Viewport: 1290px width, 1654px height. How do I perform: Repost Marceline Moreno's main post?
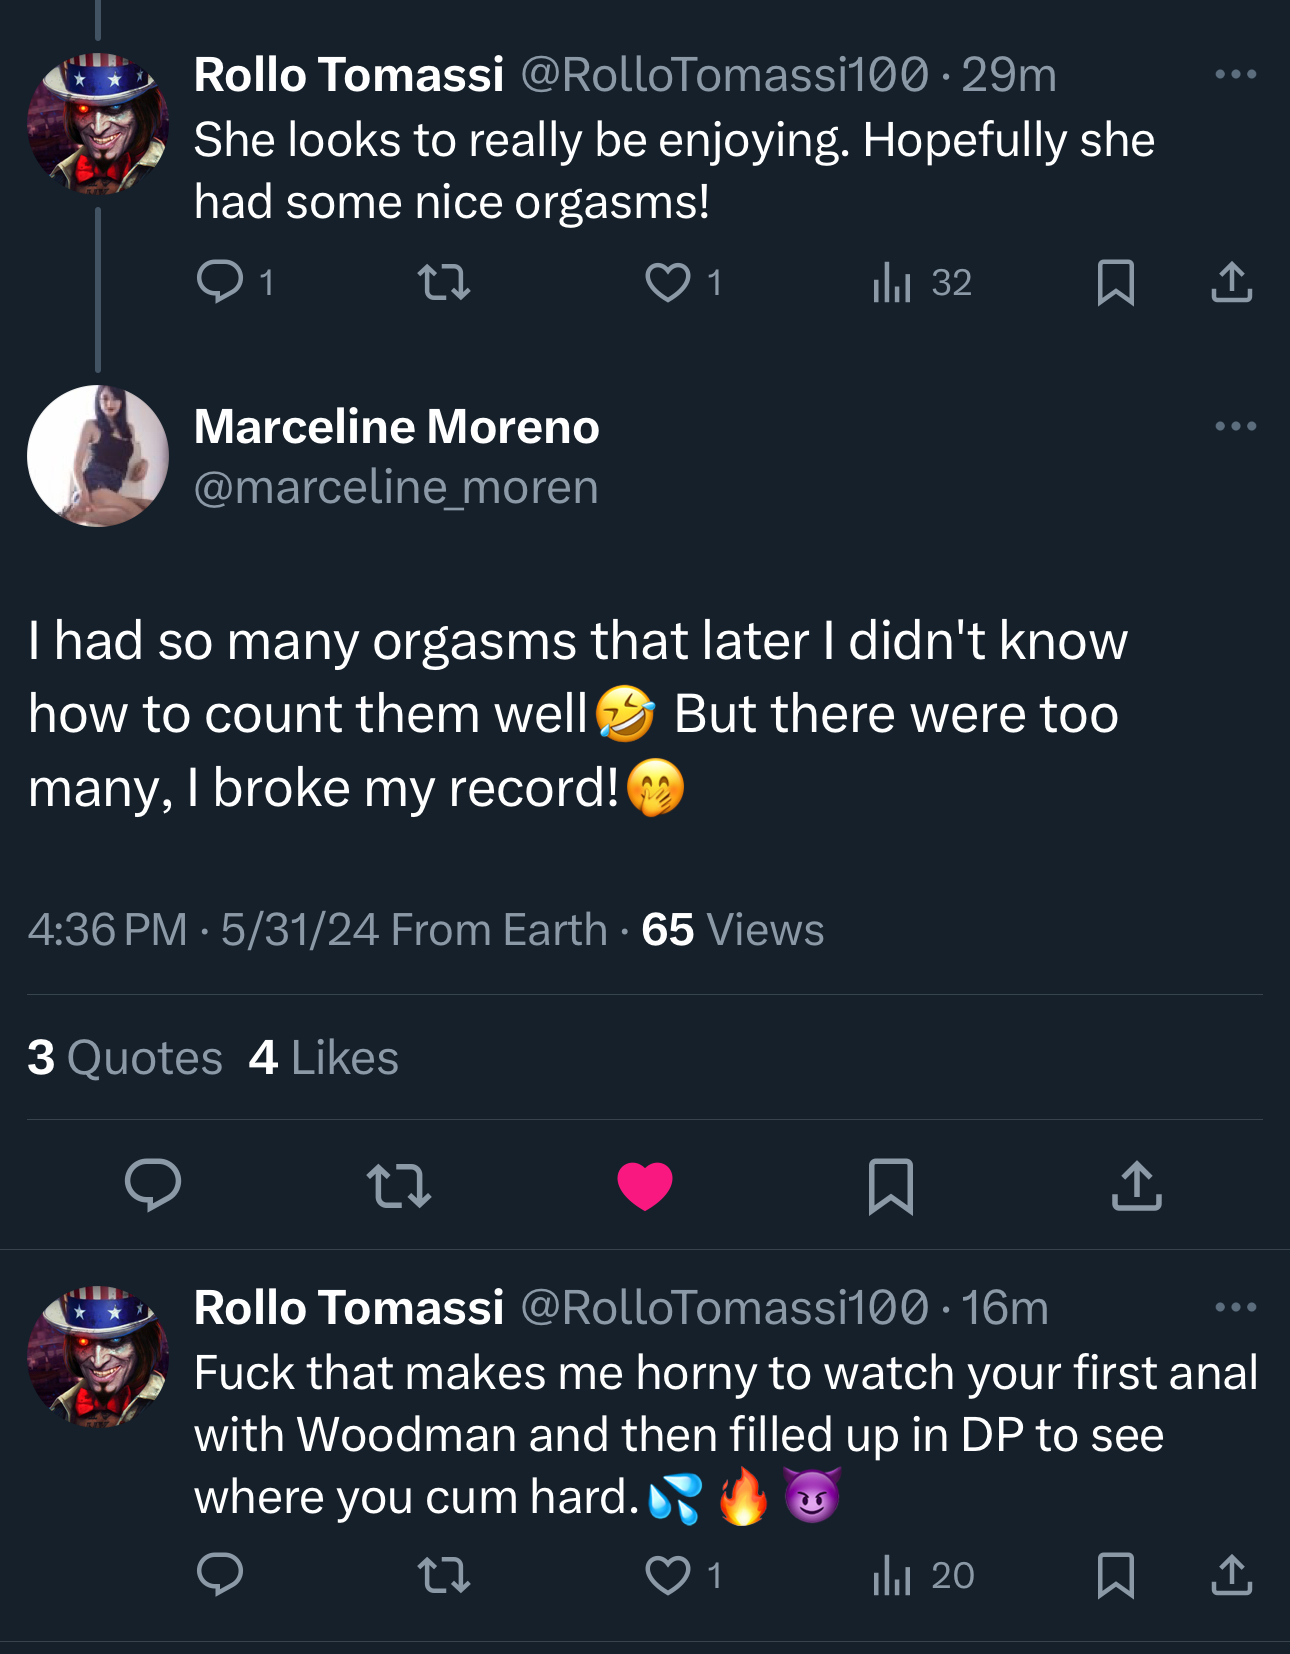pyautogui.click(x=399, y=1186)
